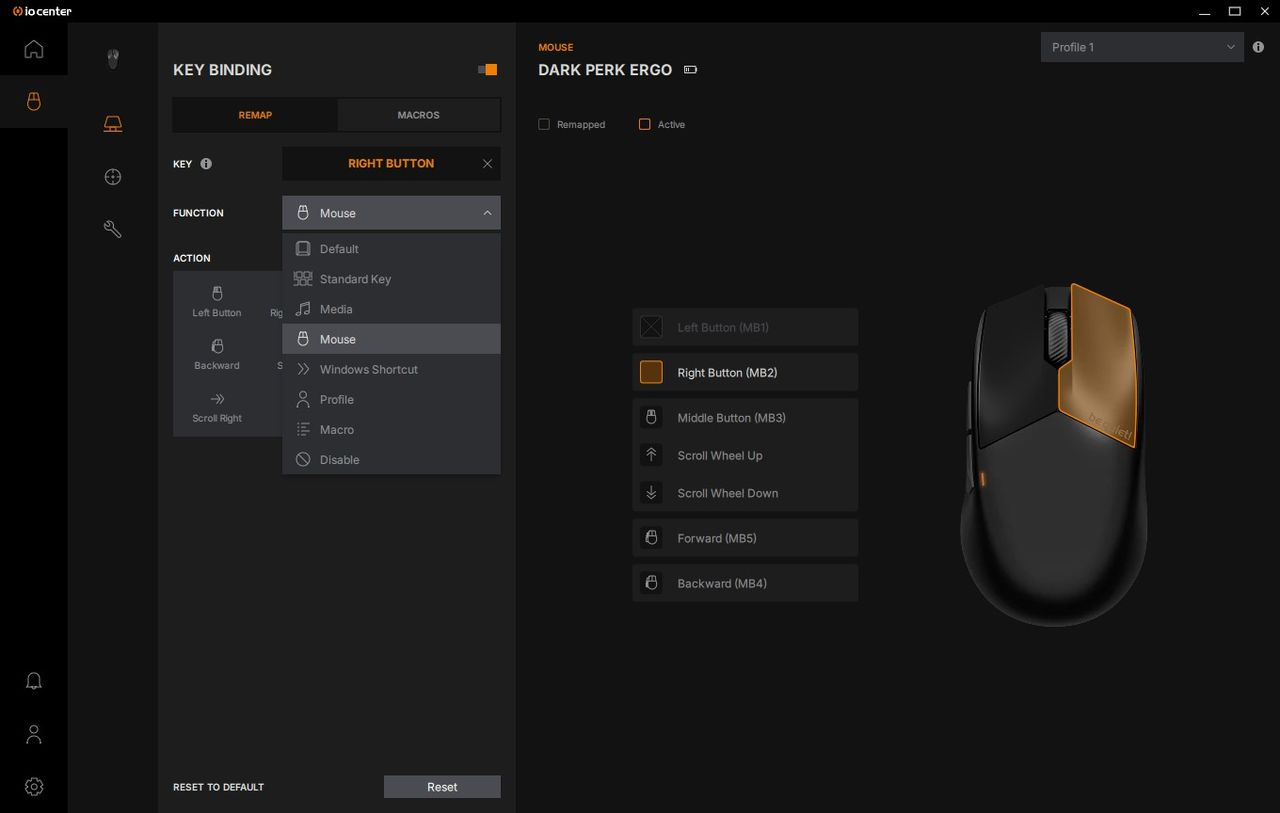The height and width of the screenshot is (813, 1280).
Task: Select Windows Shortcut from the function list
Action: coord(391,369)
